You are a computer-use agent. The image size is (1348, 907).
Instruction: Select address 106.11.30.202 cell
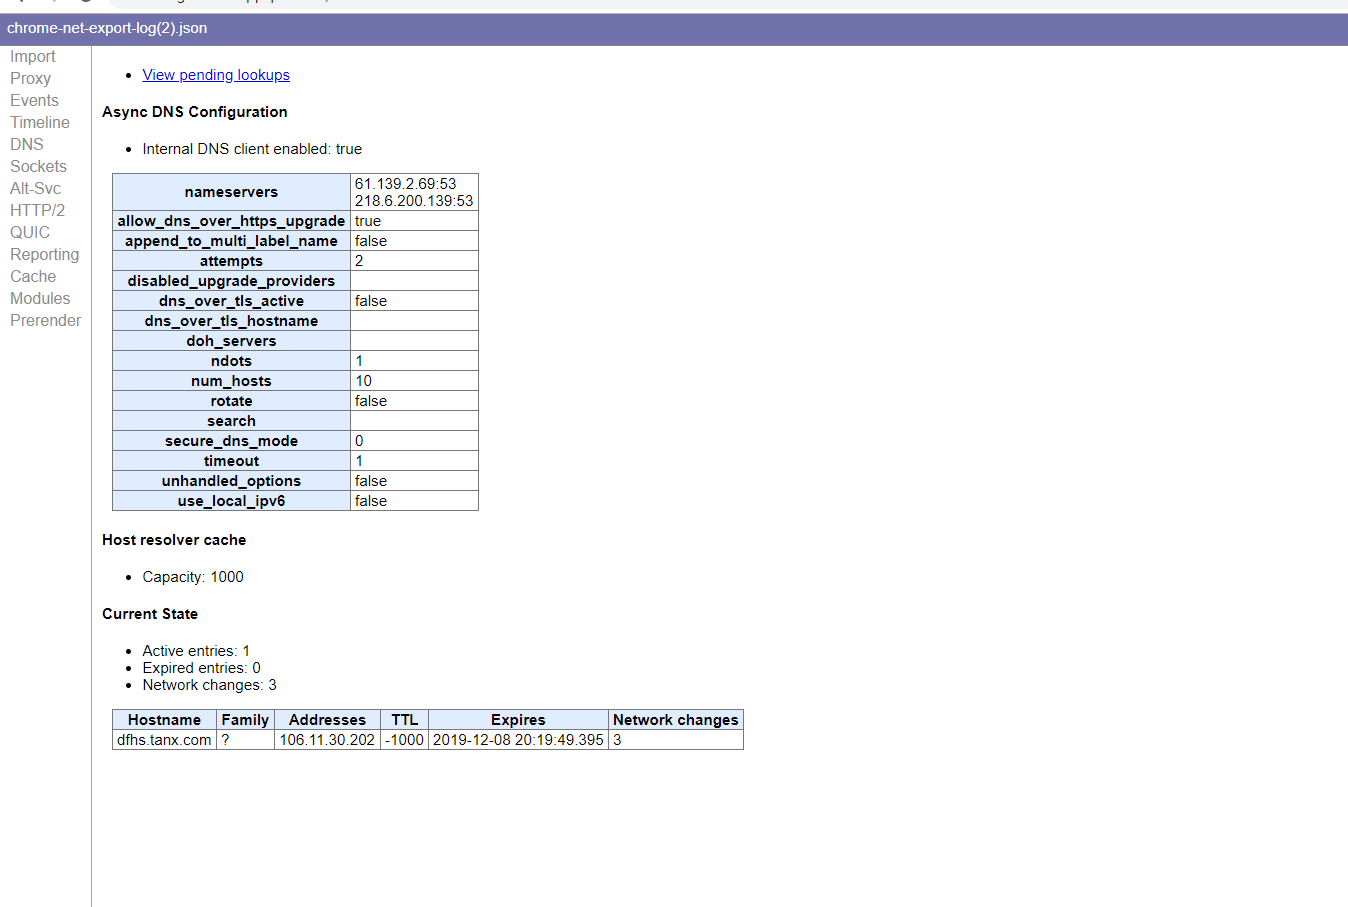(x=327, y=740)
